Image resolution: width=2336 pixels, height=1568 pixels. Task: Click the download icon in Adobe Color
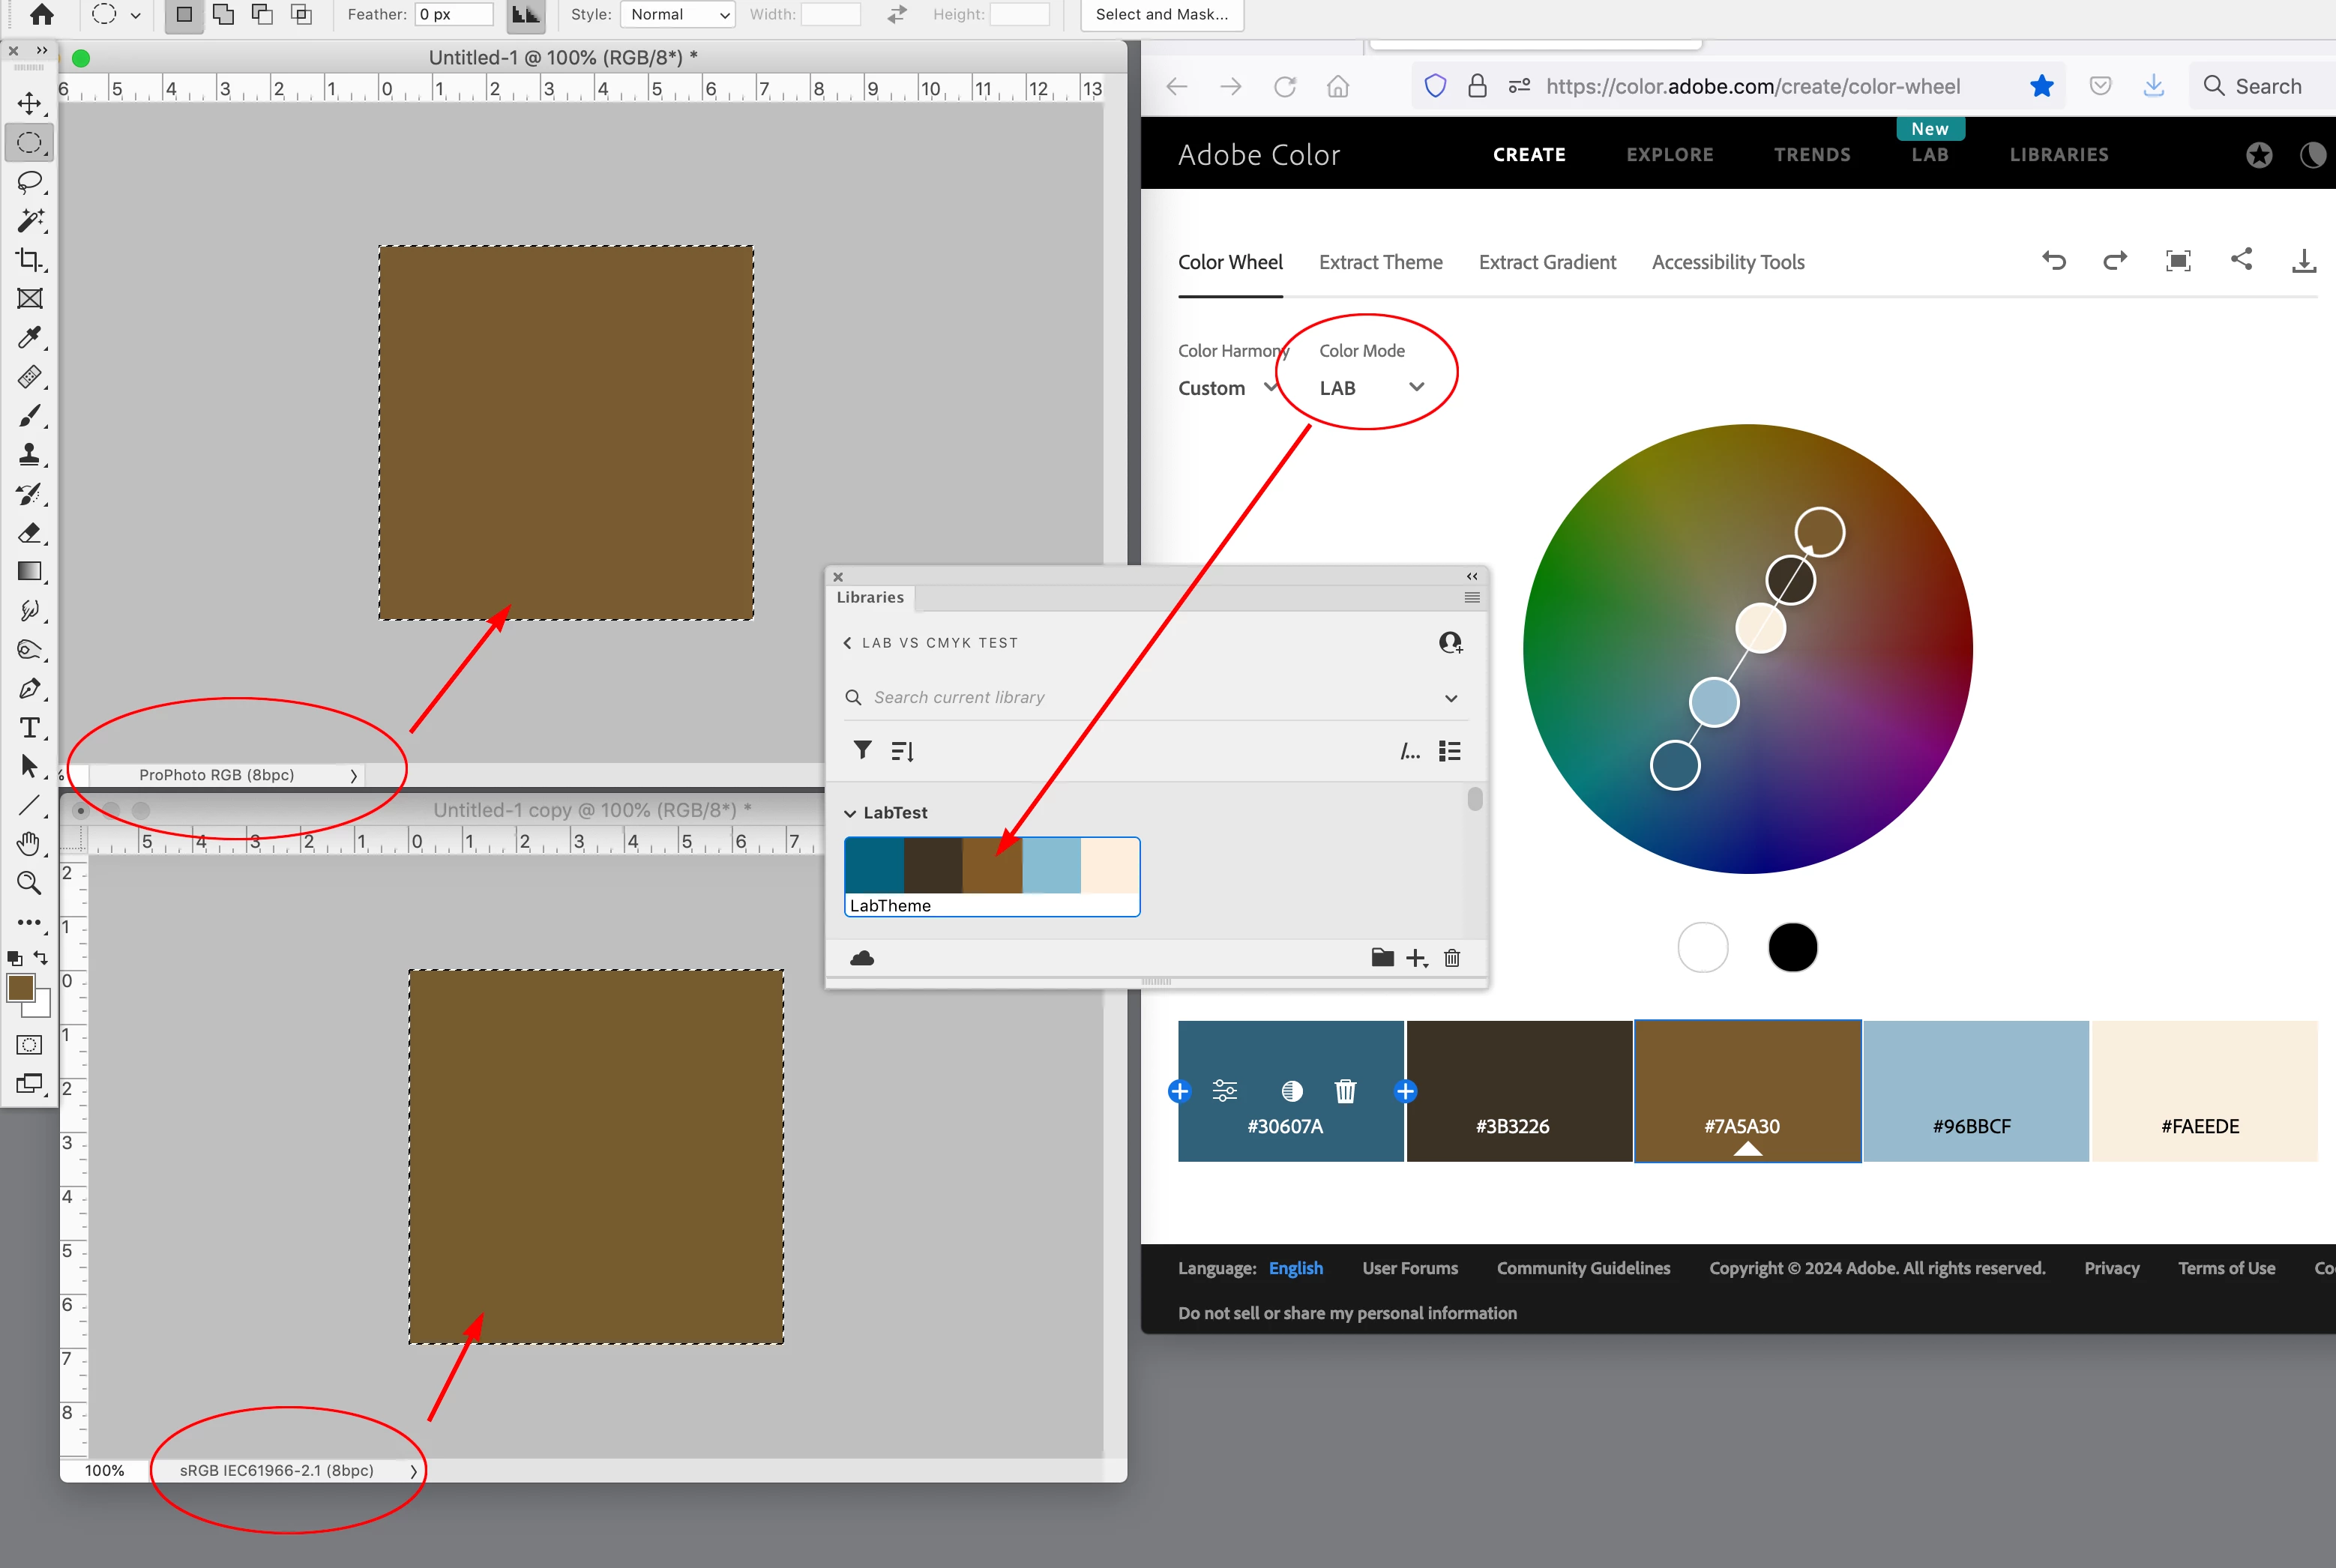click(x=2304, y=261)
